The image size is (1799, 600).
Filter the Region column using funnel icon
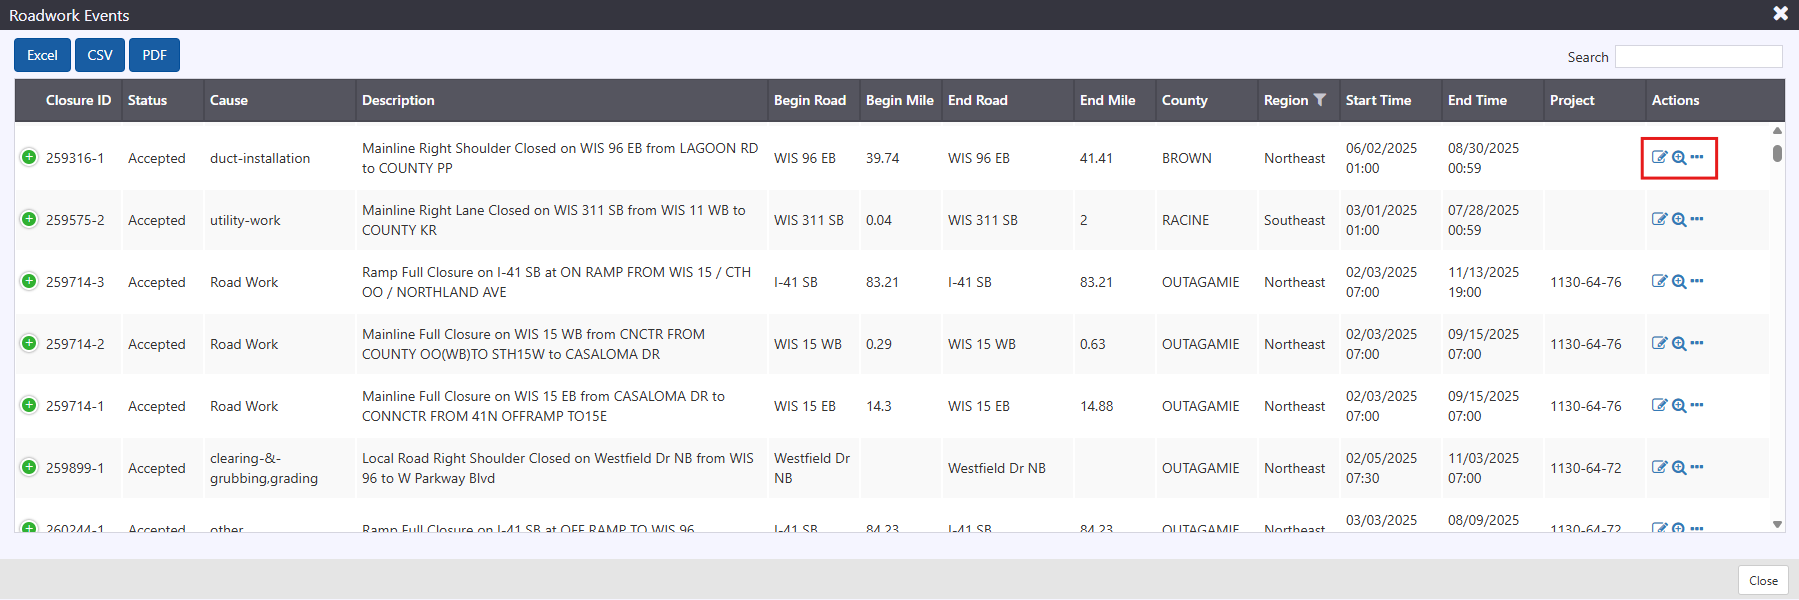click(x=1320, y=100)
